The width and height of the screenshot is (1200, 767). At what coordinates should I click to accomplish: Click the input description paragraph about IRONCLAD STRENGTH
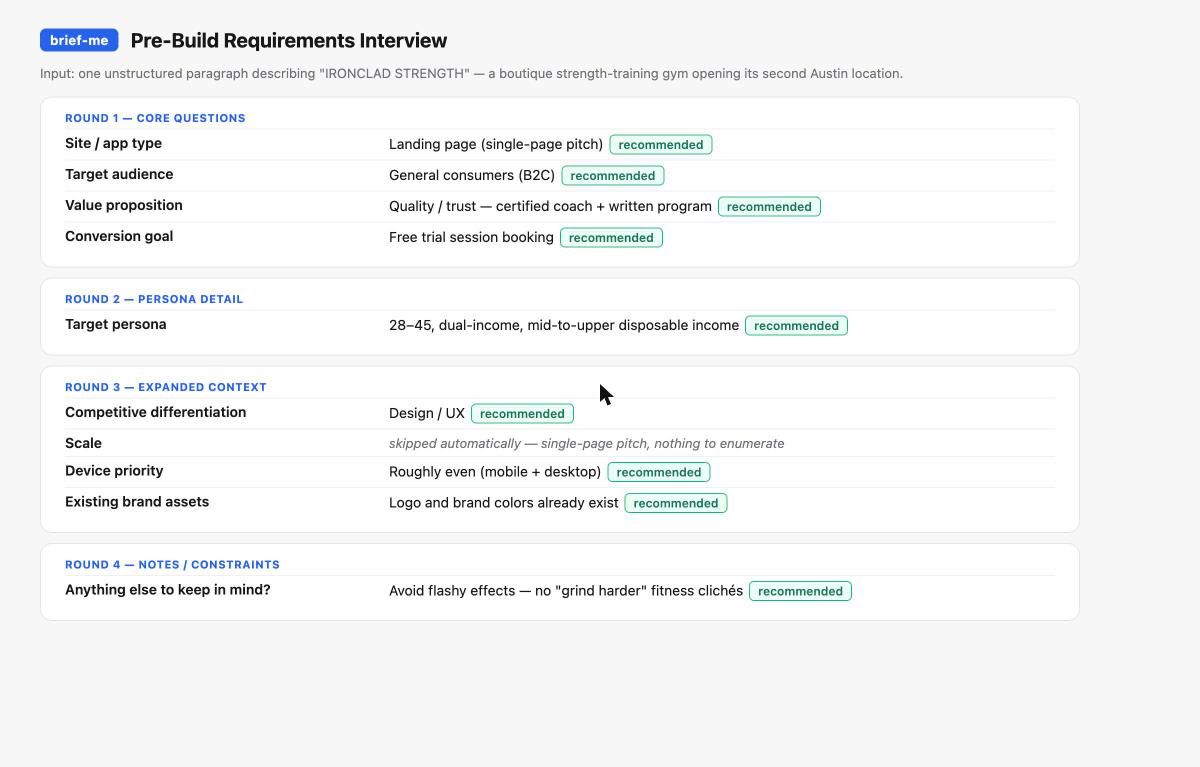471,73
